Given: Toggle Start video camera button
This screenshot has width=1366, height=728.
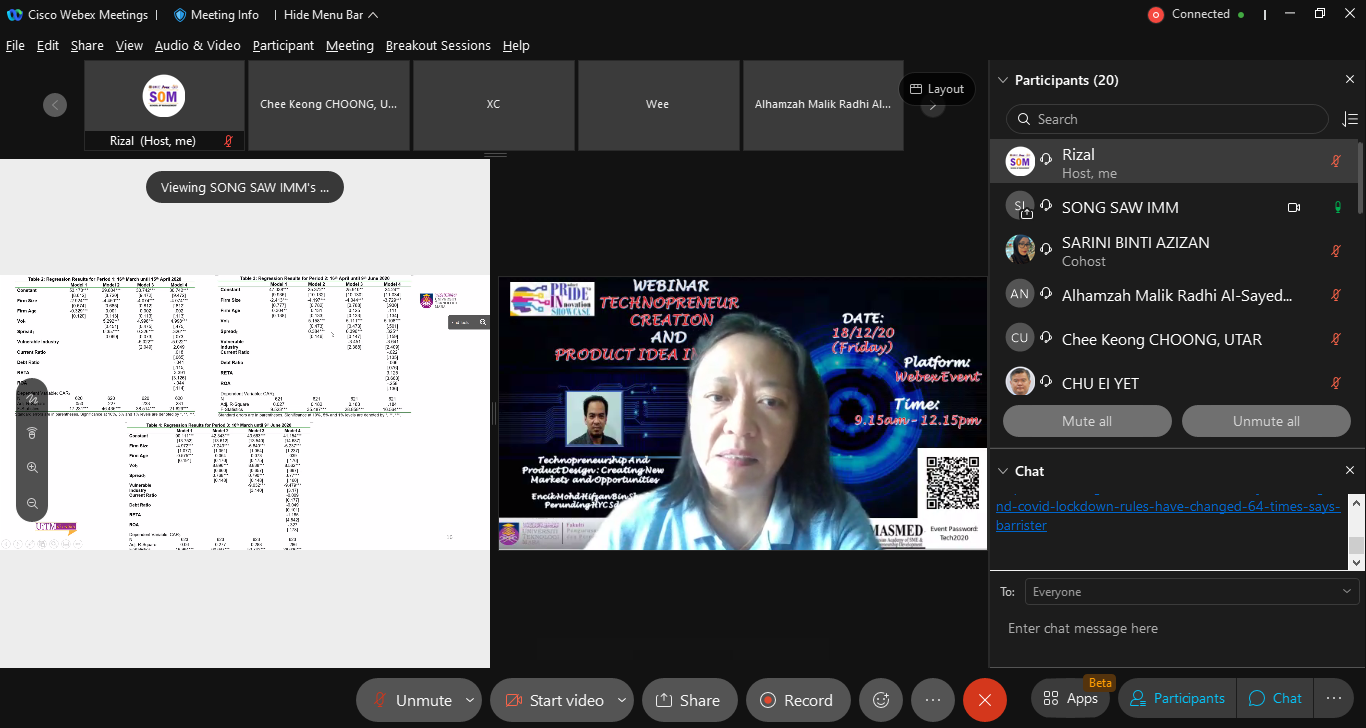Looking at the screenshot, I should (554, 700).
